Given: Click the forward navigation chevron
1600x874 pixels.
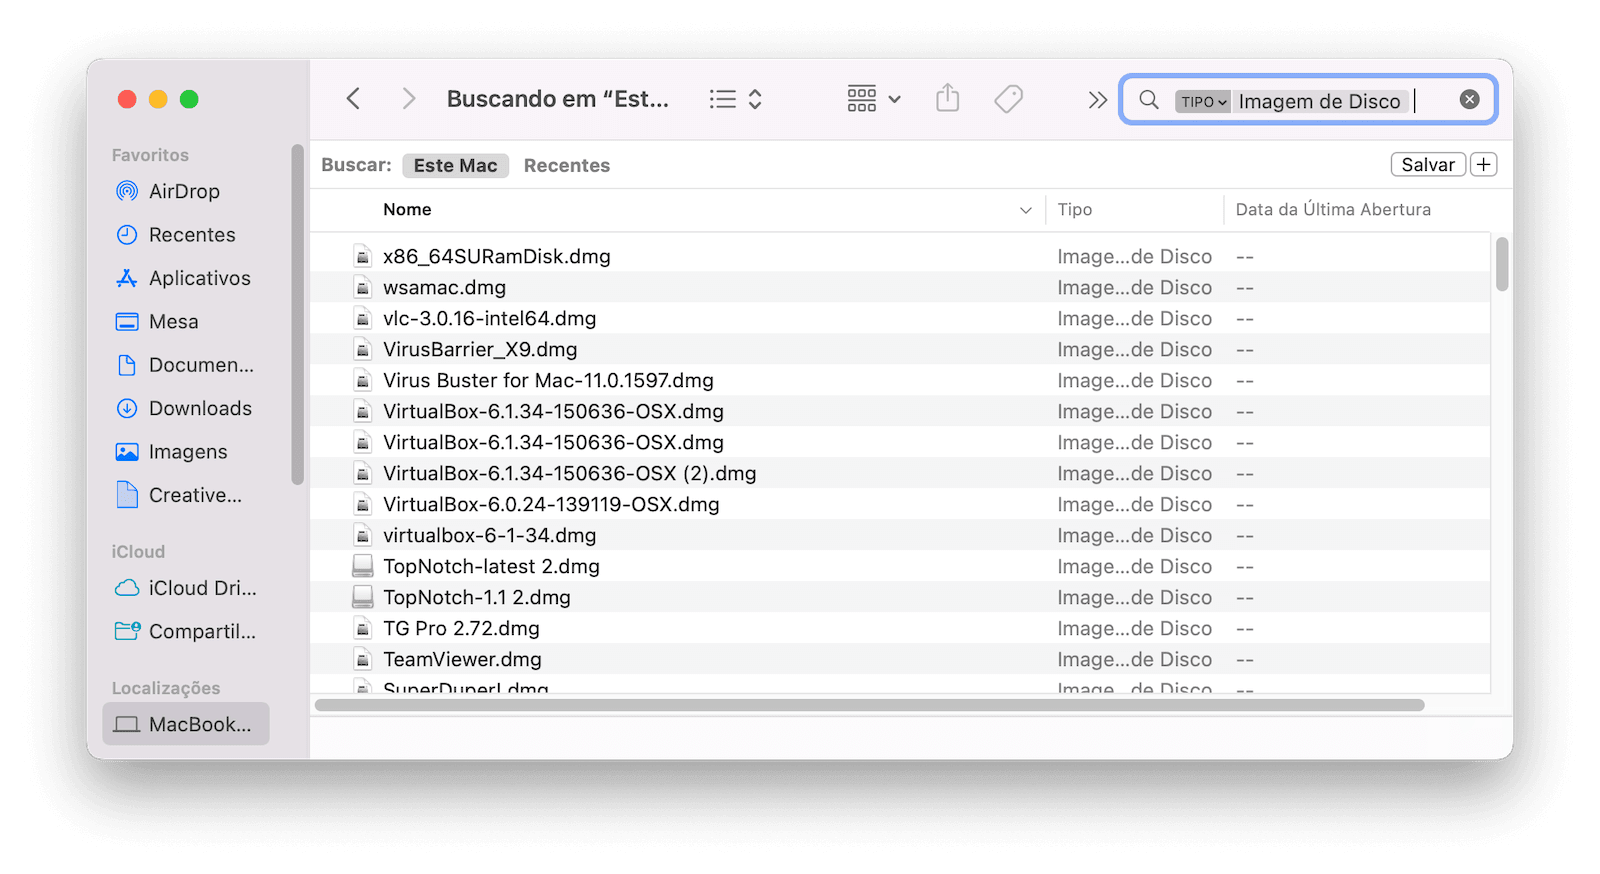Looking at the screenshot, I should point(408,99).
